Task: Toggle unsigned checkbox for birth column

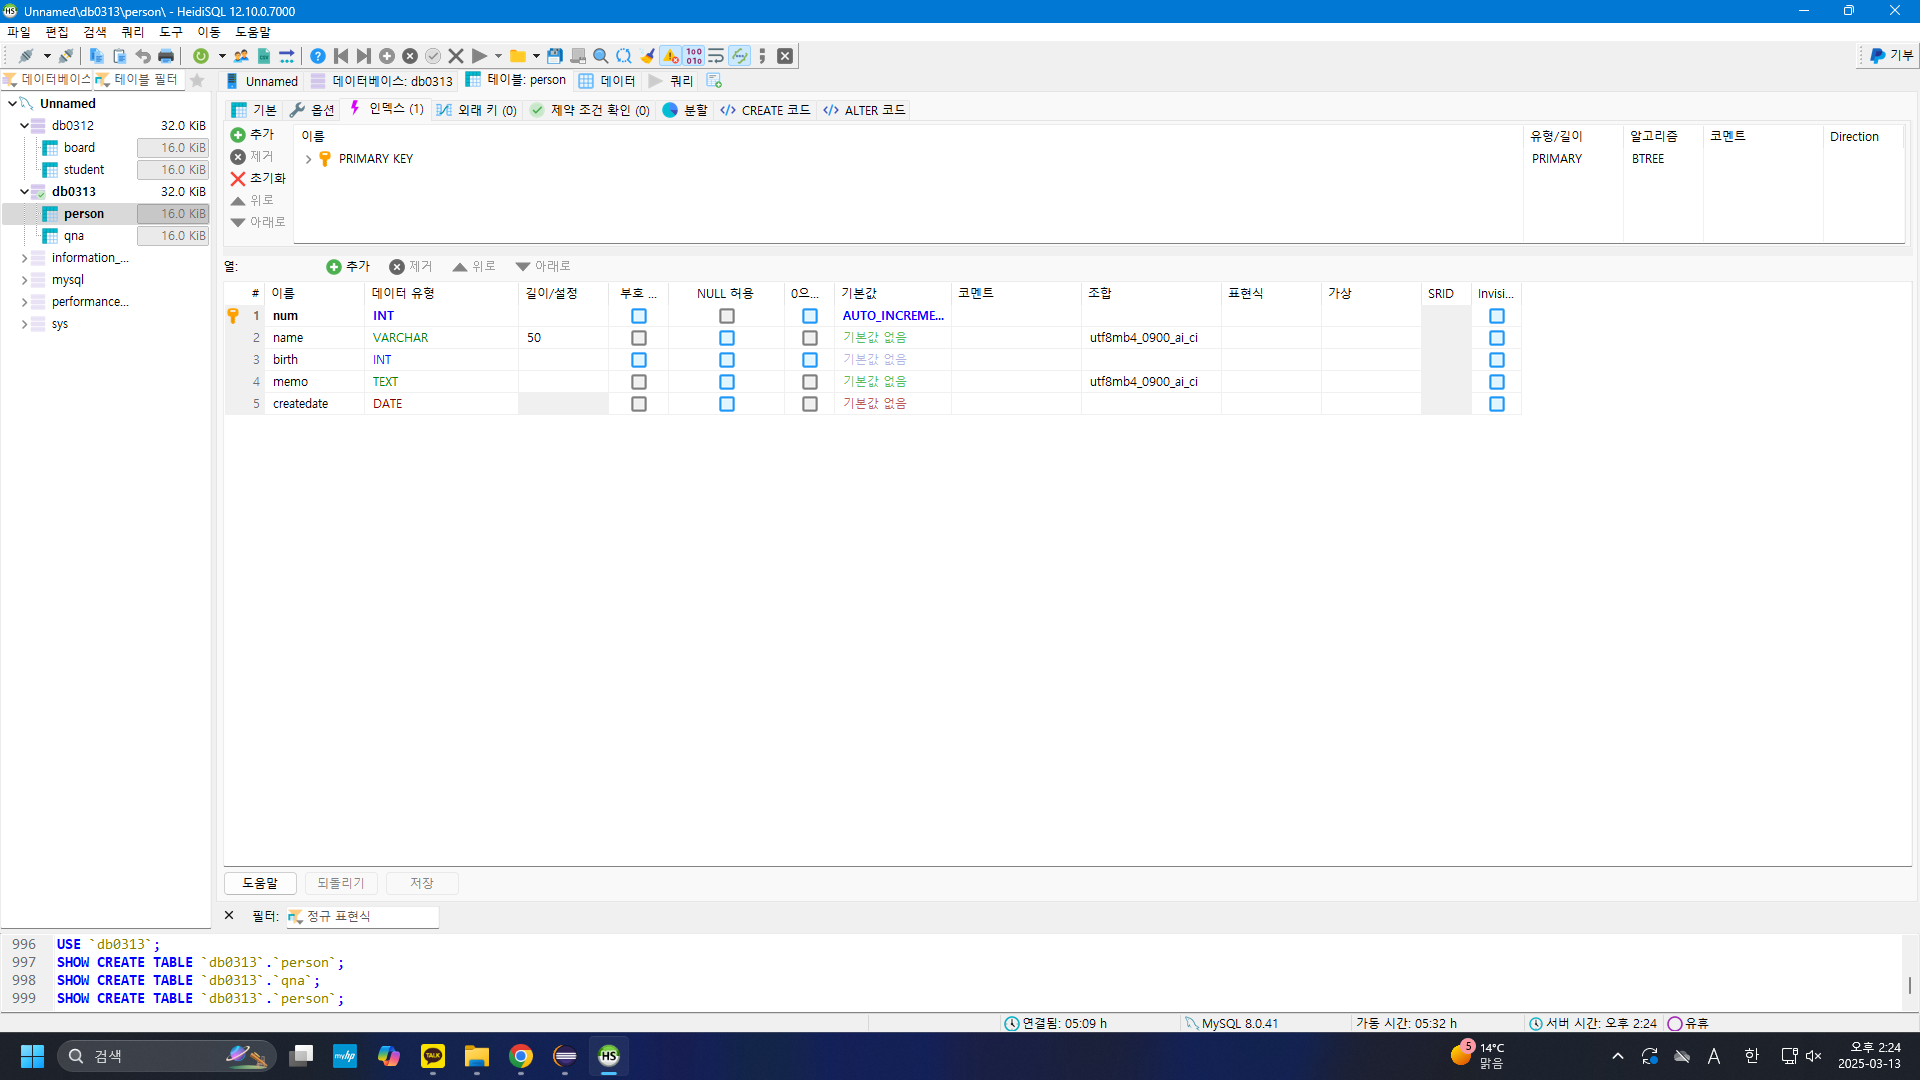Action: point(639,360)
